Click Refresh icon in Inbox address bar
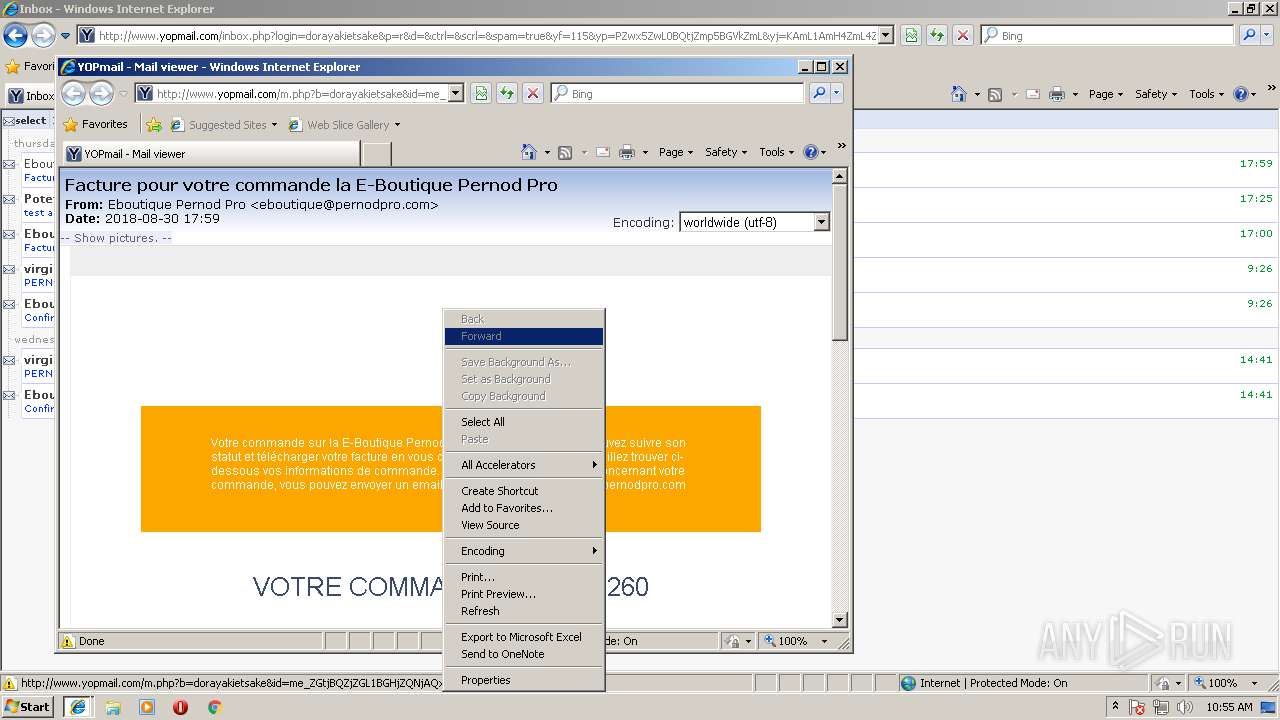Viewport: 1280px width, 720px height. [x=937, y=35]
